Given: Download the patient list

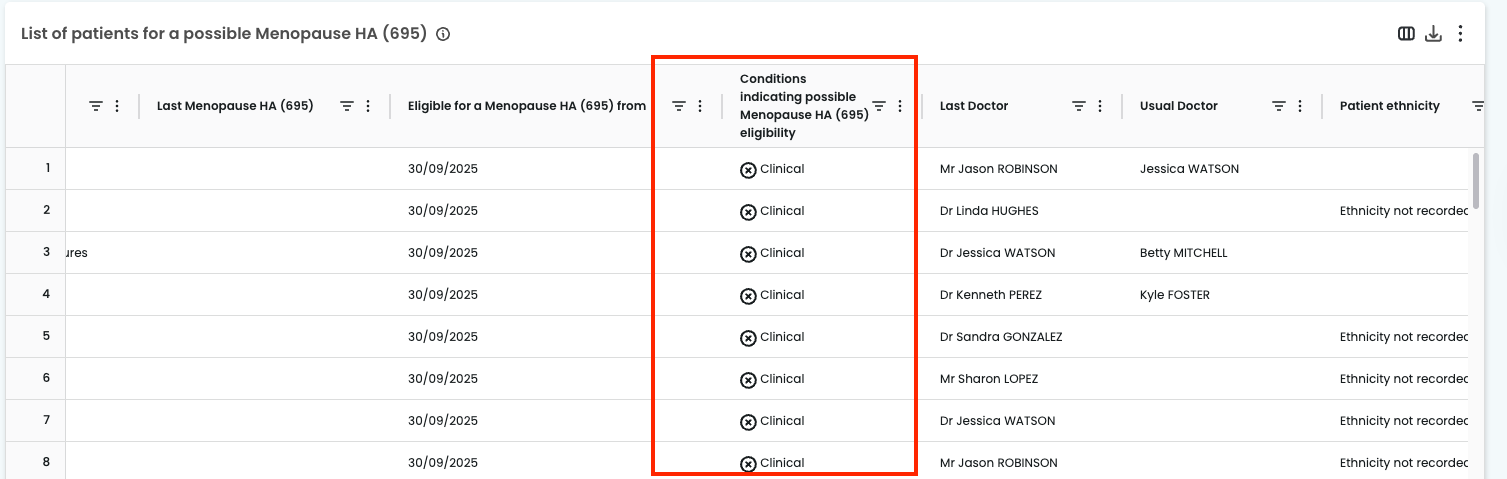Looking at the screenshot, I should tap(1433, 34).
